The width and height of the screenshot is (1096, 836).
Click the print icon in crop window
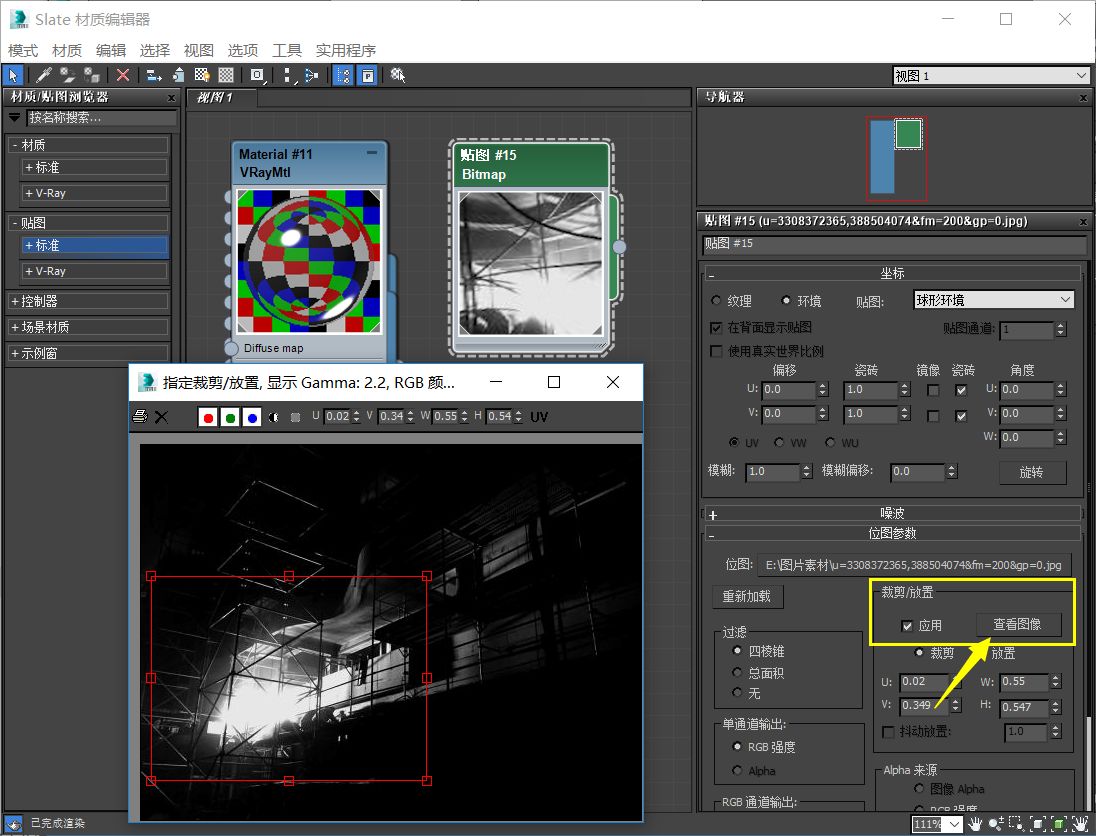click(x=140, y=417)
